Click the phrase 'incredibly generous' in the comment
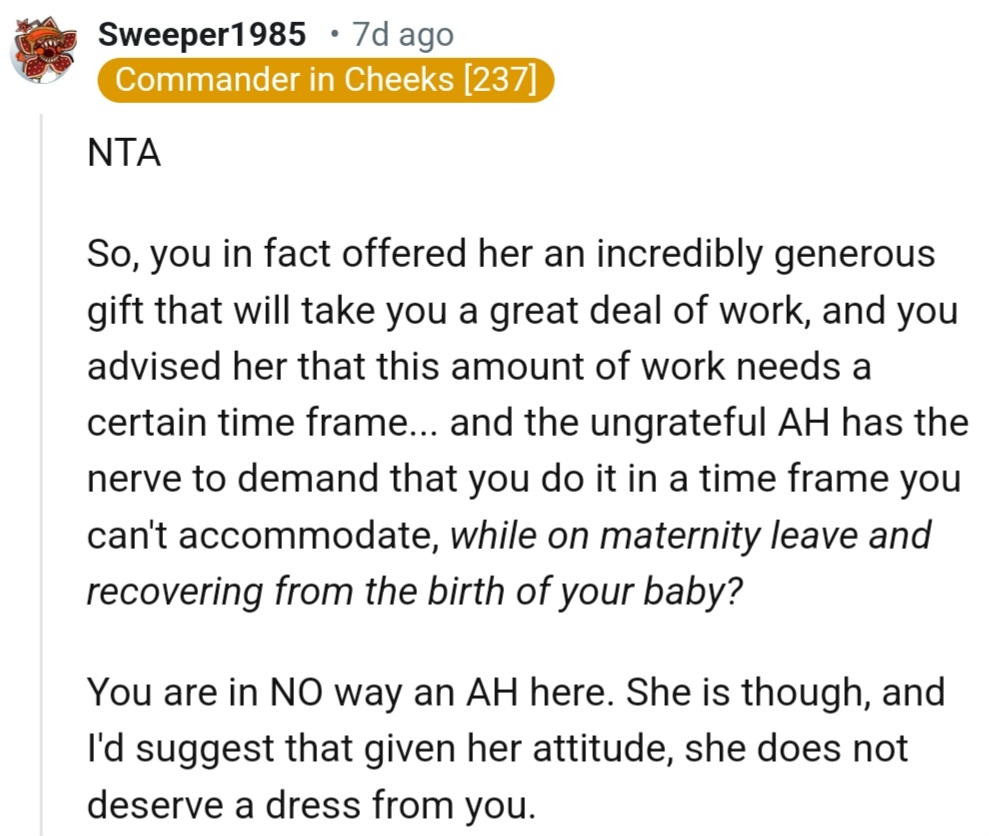The image size is (989, 836). click(x=766, y=254)
